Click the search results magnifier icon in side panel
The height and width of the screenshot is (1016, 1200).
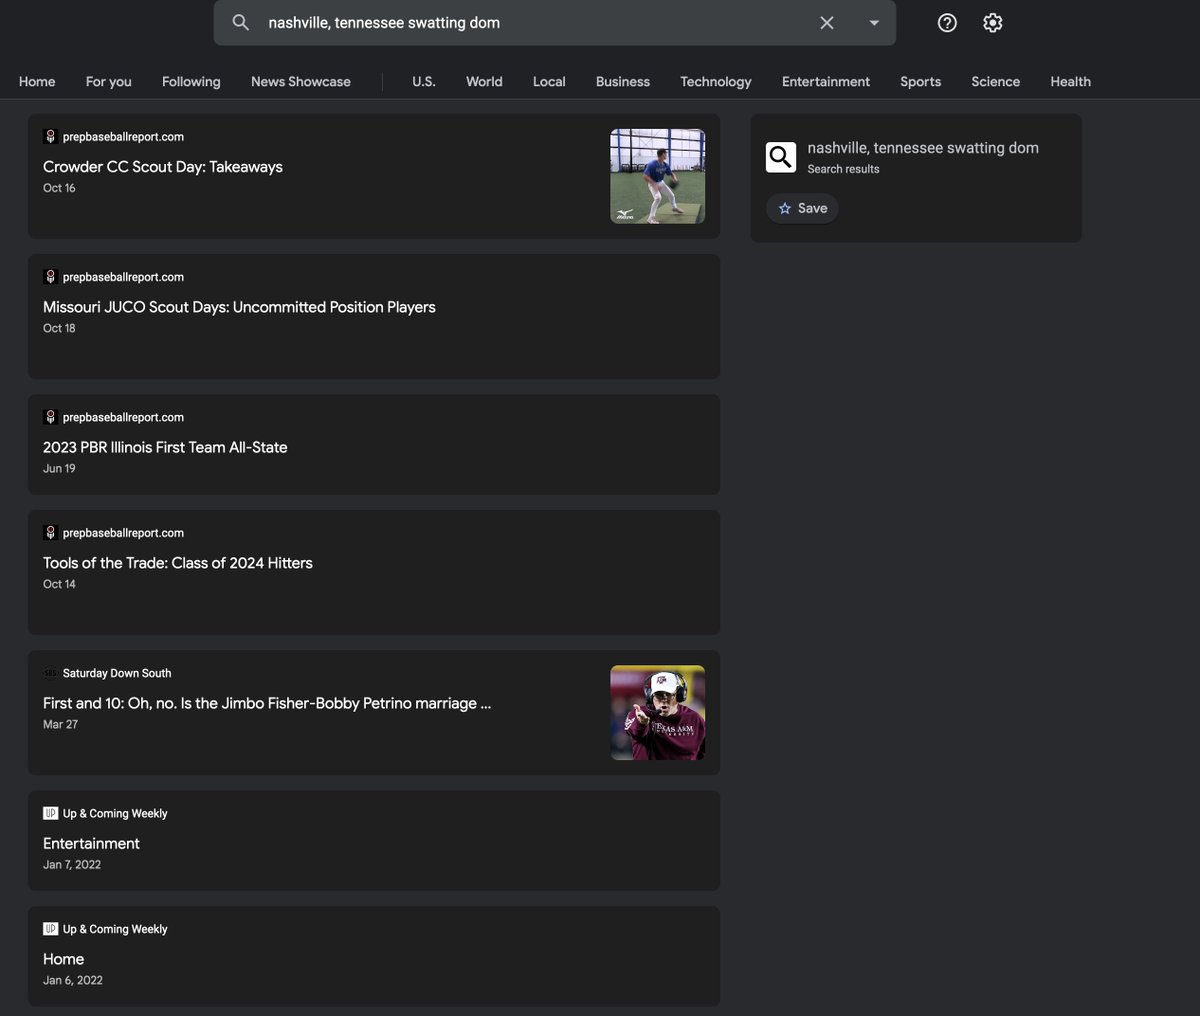781,157
